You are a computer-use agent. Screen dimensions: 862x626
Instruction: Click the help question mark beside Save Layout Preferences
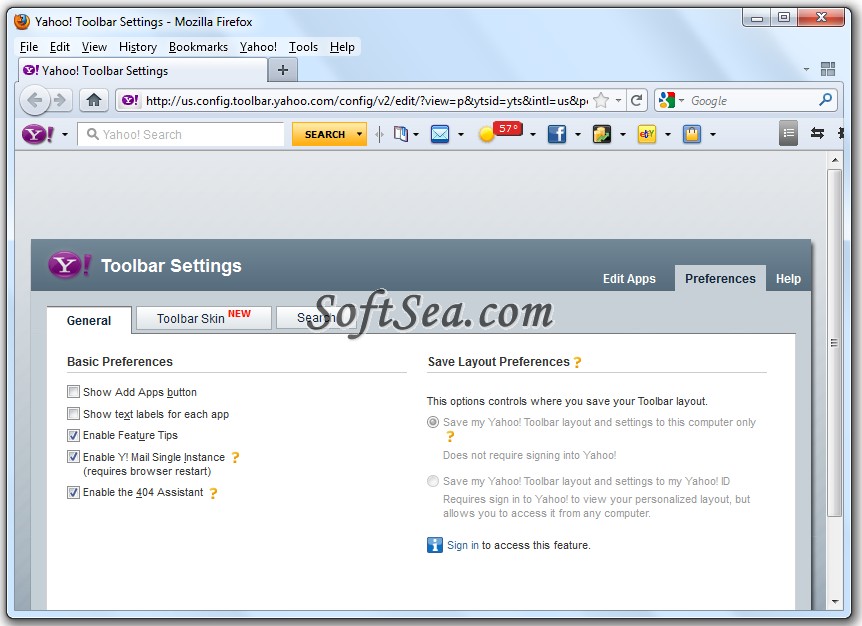[577, 362]
